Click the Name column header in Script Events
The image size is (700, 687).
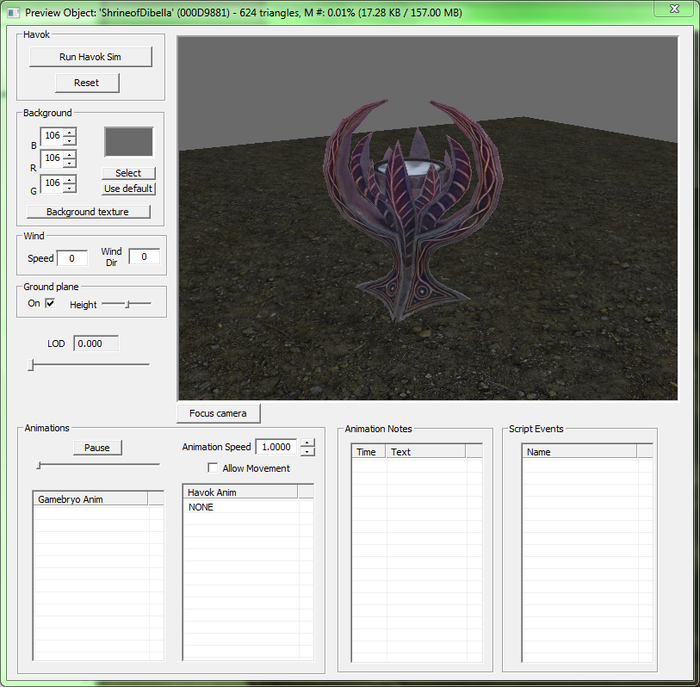[x=579, y=452]
